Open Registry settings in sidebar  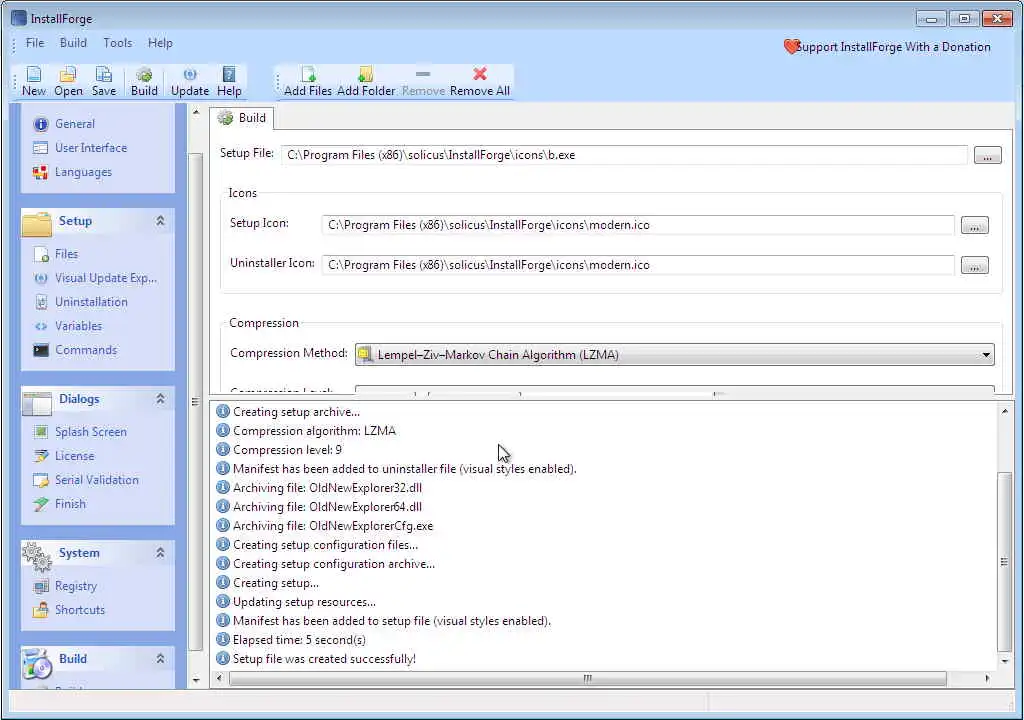coord(65,585)
